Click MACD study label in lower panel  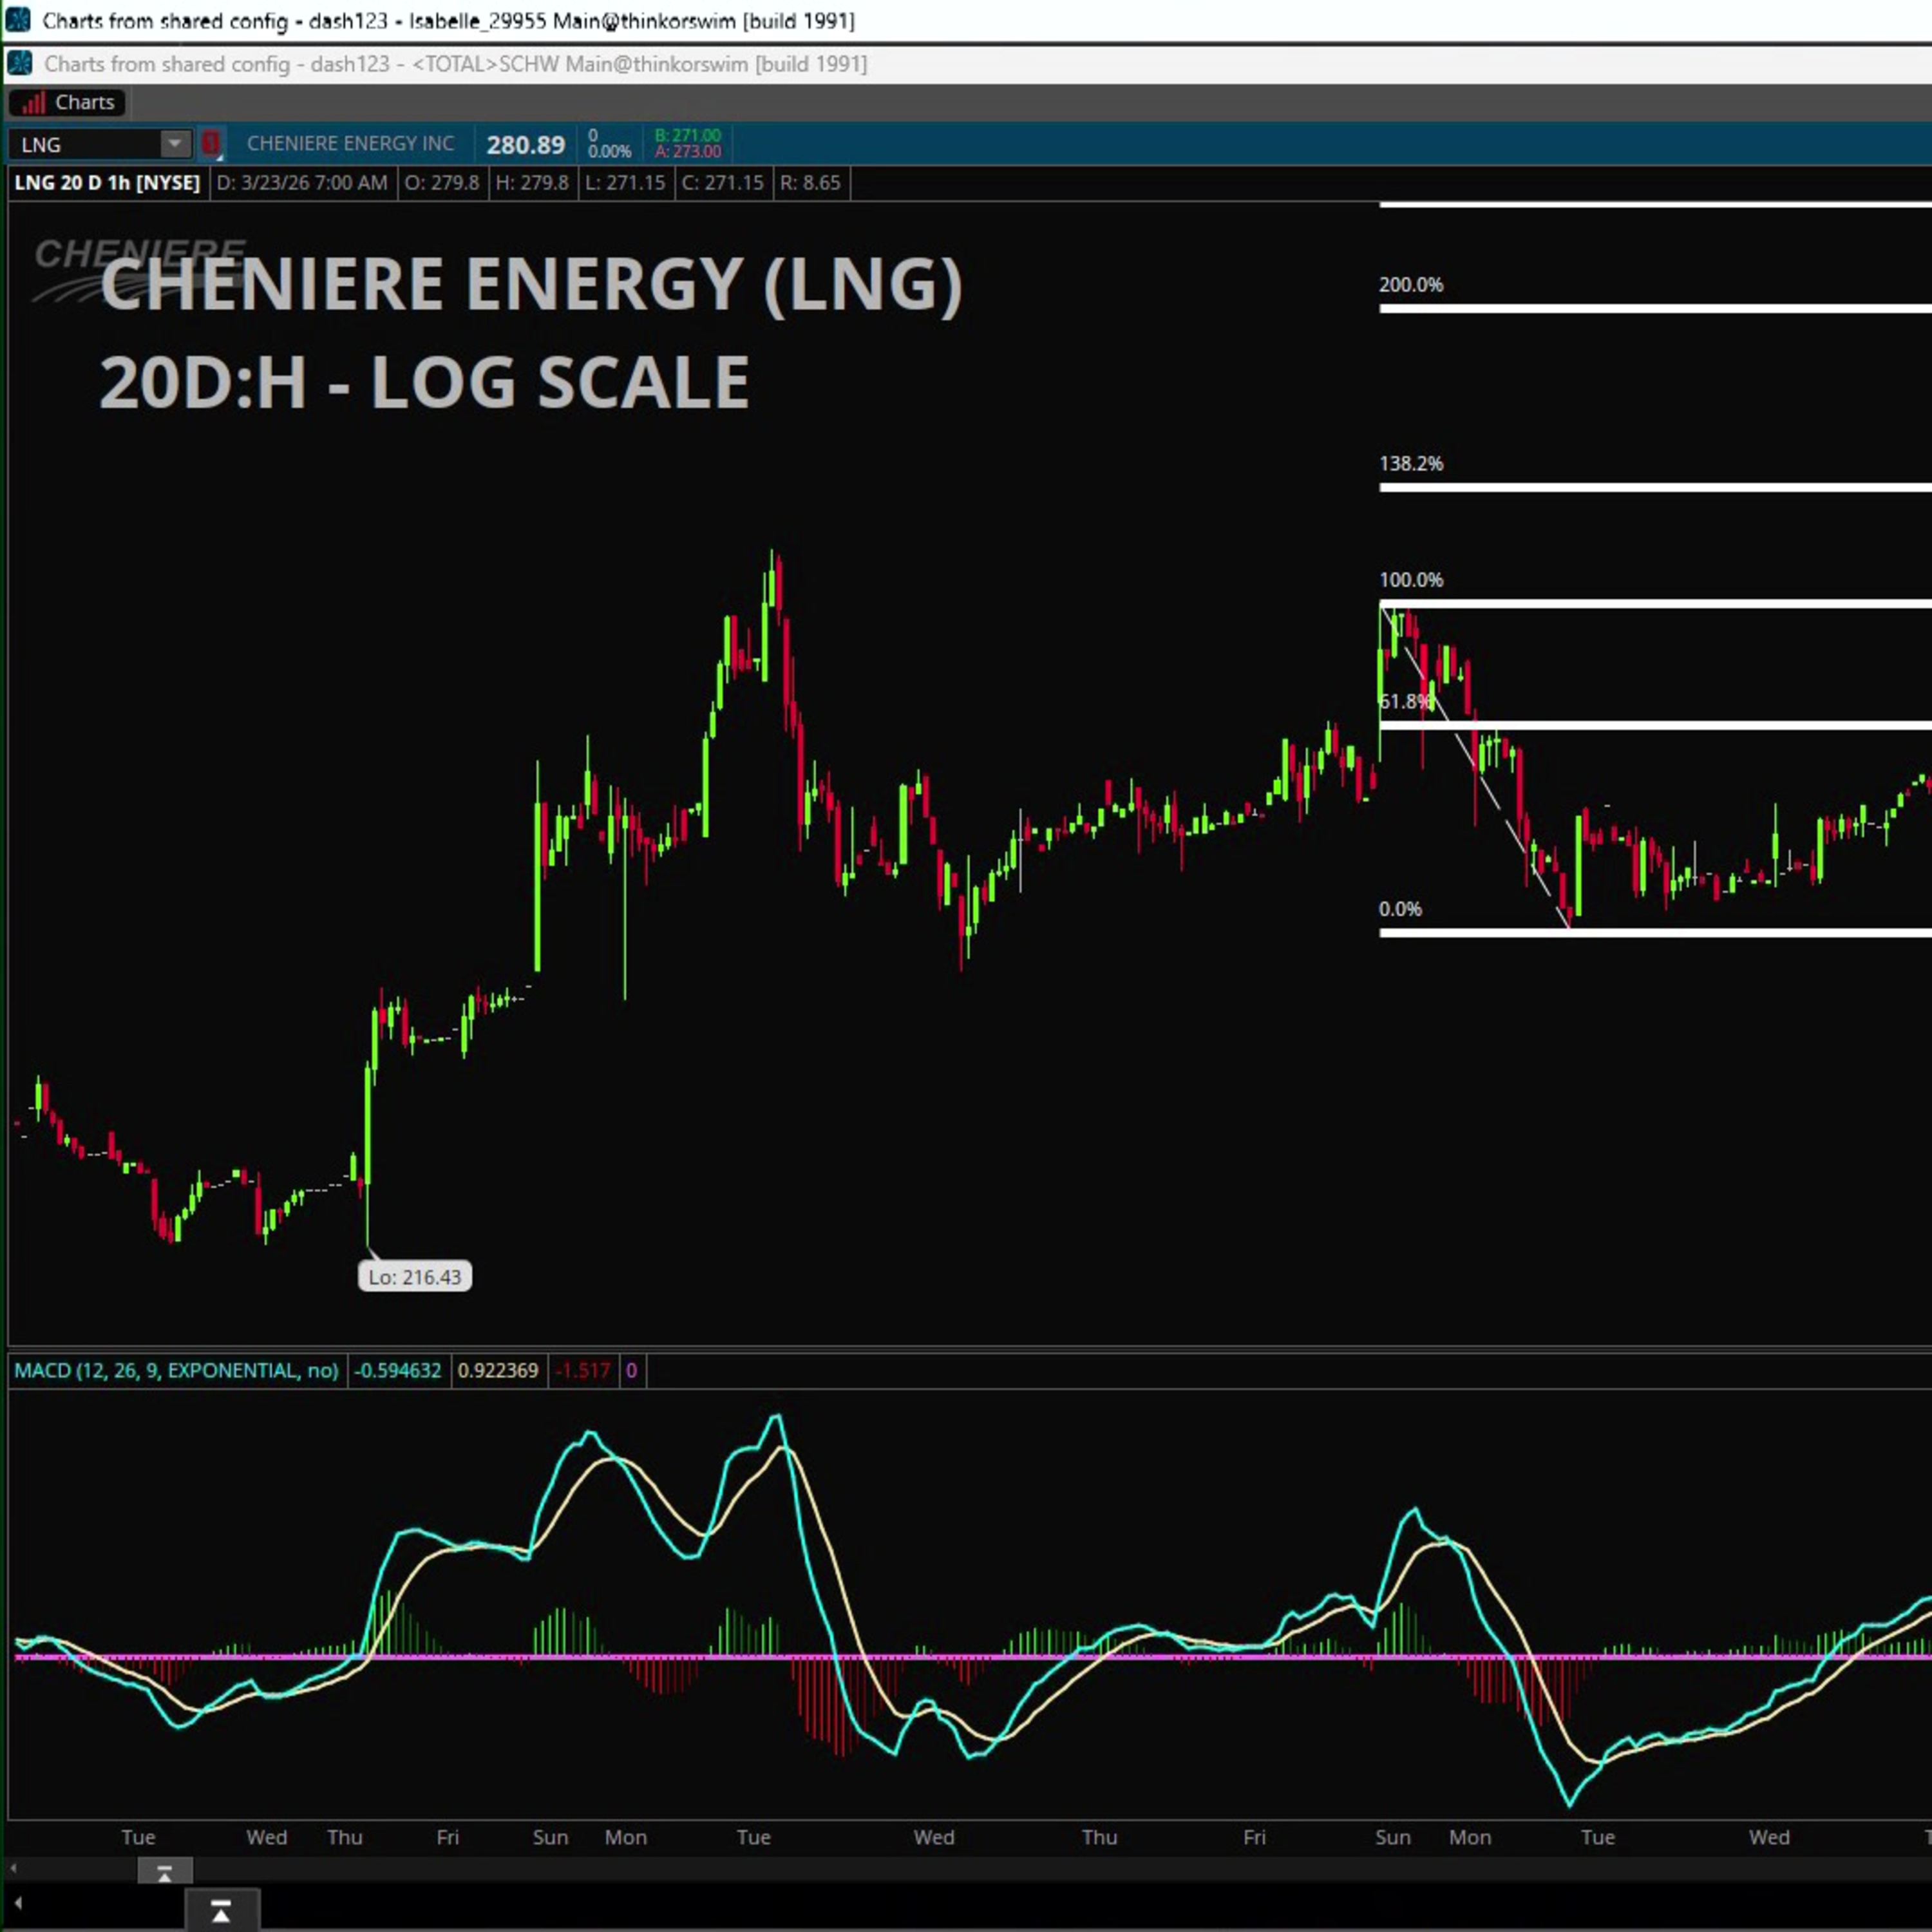coord(176,1370)
